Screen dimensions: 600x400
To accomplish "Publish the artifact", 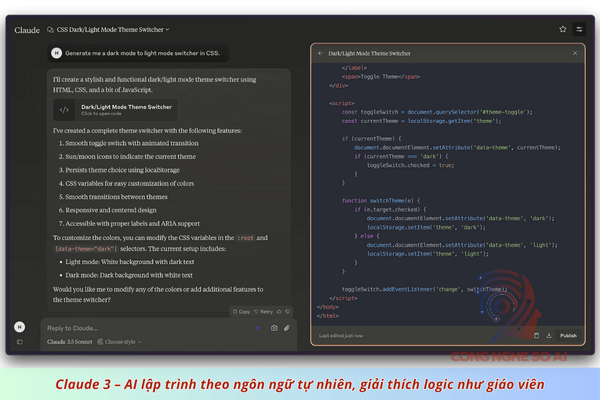I will [x=568, y=336].
